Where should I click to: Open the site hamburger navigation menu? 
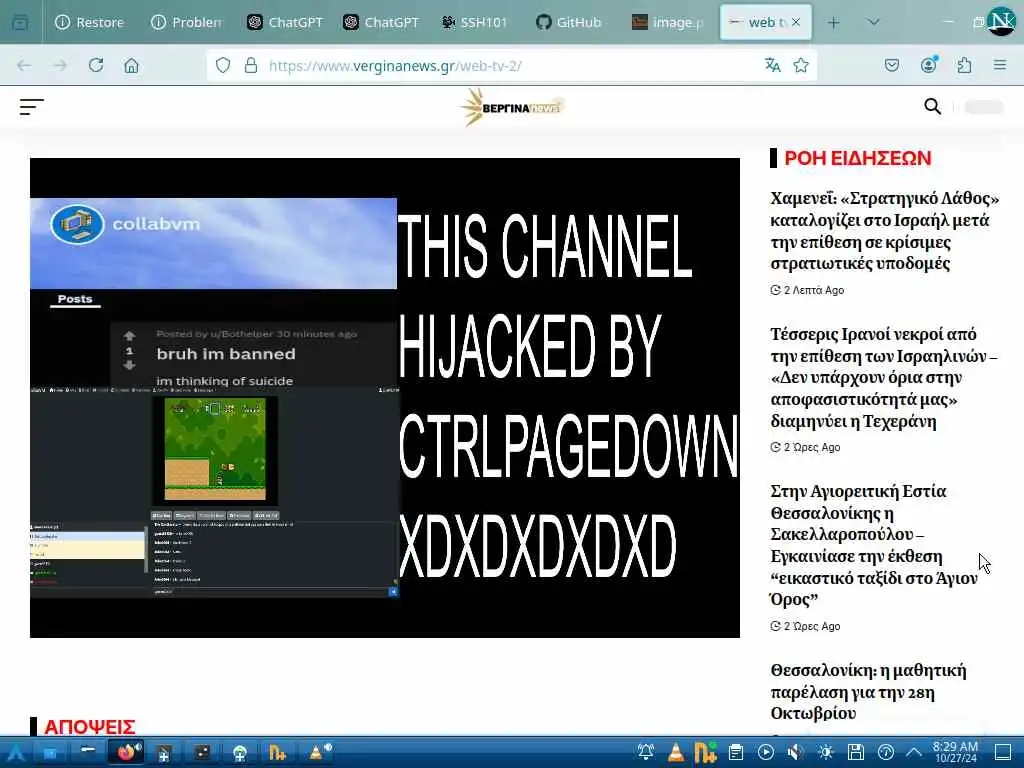[x=31, y=106]
